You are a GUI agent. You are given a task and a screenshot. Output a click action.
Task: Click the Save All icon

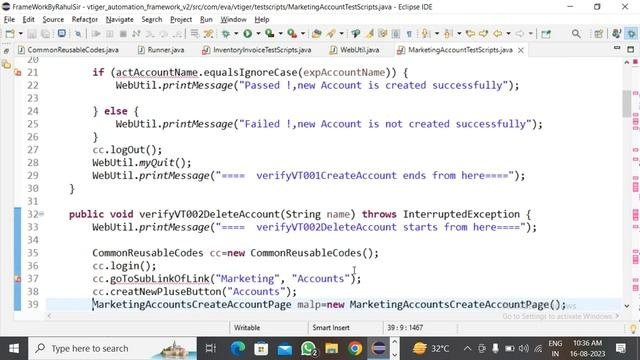[x=46, y=34]
